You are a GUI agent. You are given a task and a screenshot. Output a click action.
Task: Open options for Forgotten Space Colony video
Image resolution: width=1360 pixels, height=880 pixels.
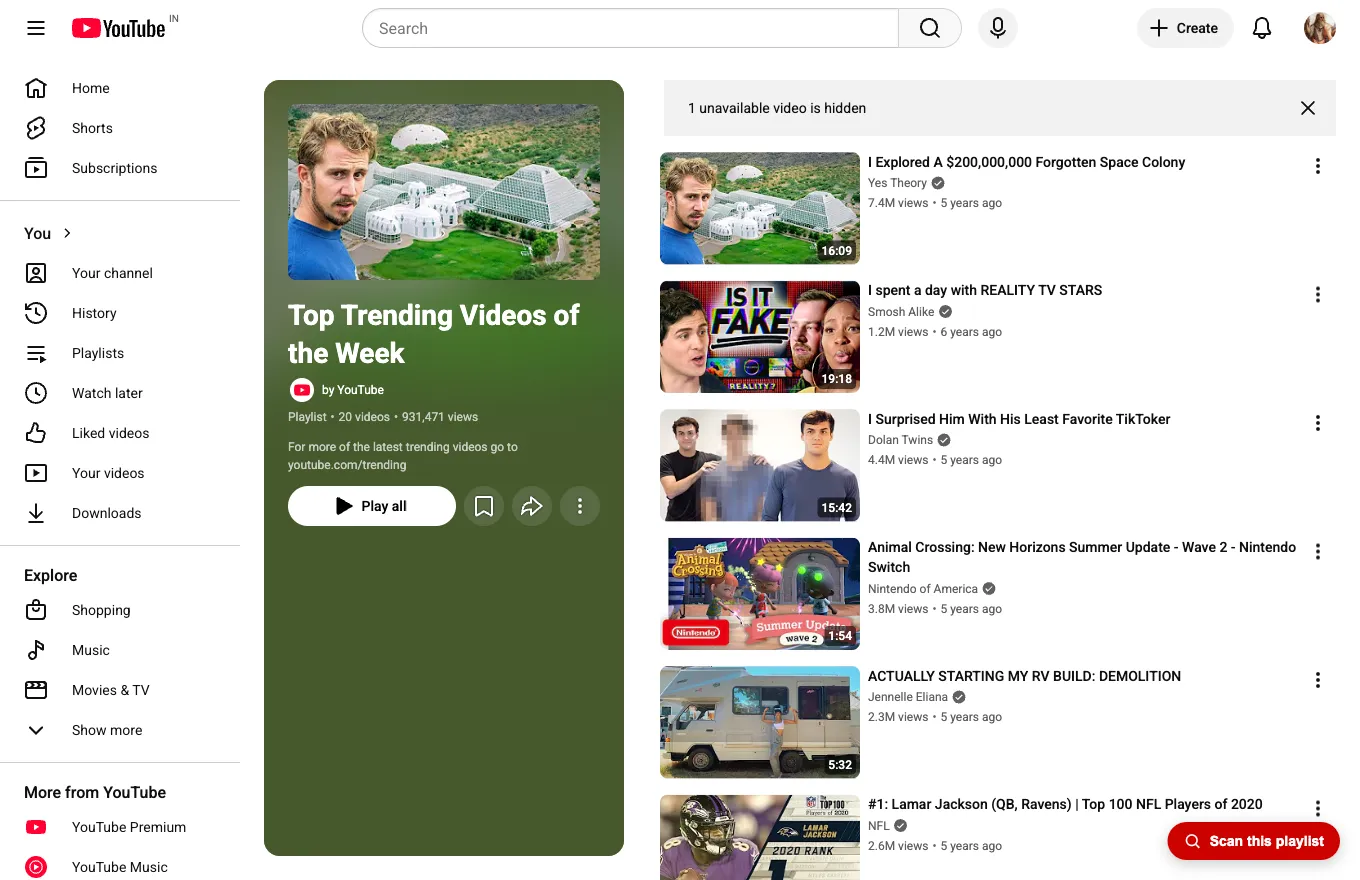tap(1318, 166)
